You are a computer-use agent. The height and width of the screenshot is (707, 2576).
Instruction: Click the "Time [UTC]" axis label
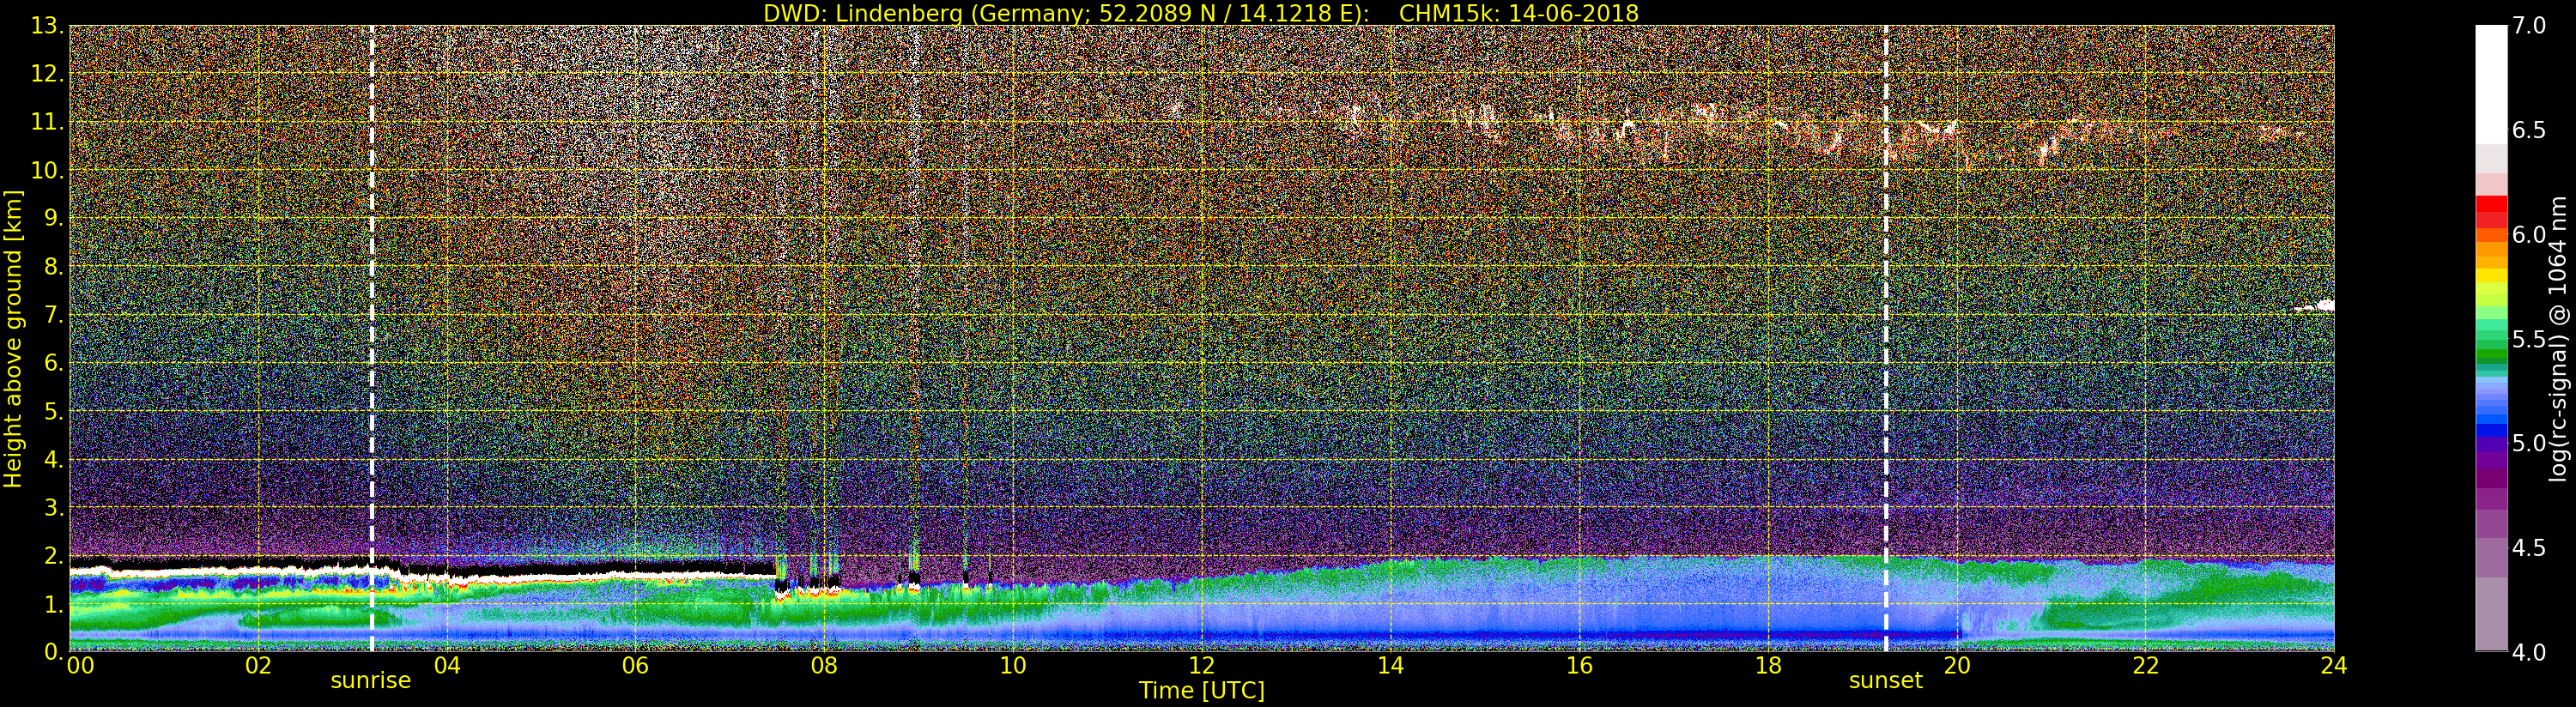pos(1202,690)
